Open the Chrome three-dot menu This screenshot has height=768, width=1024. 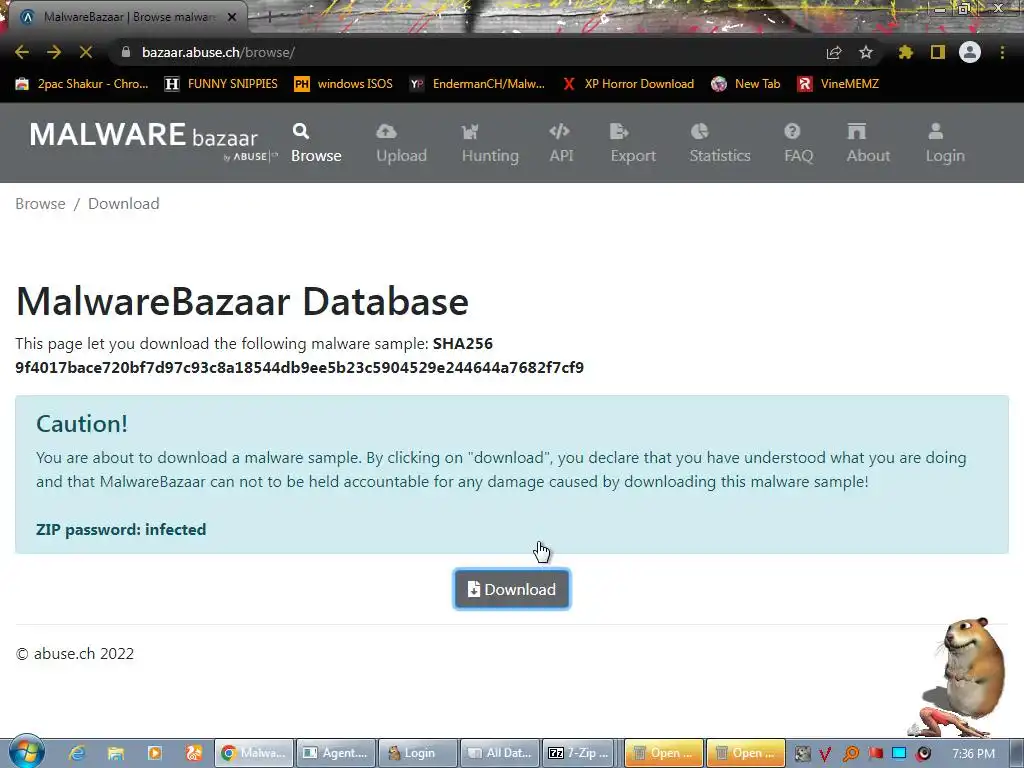1002,52
